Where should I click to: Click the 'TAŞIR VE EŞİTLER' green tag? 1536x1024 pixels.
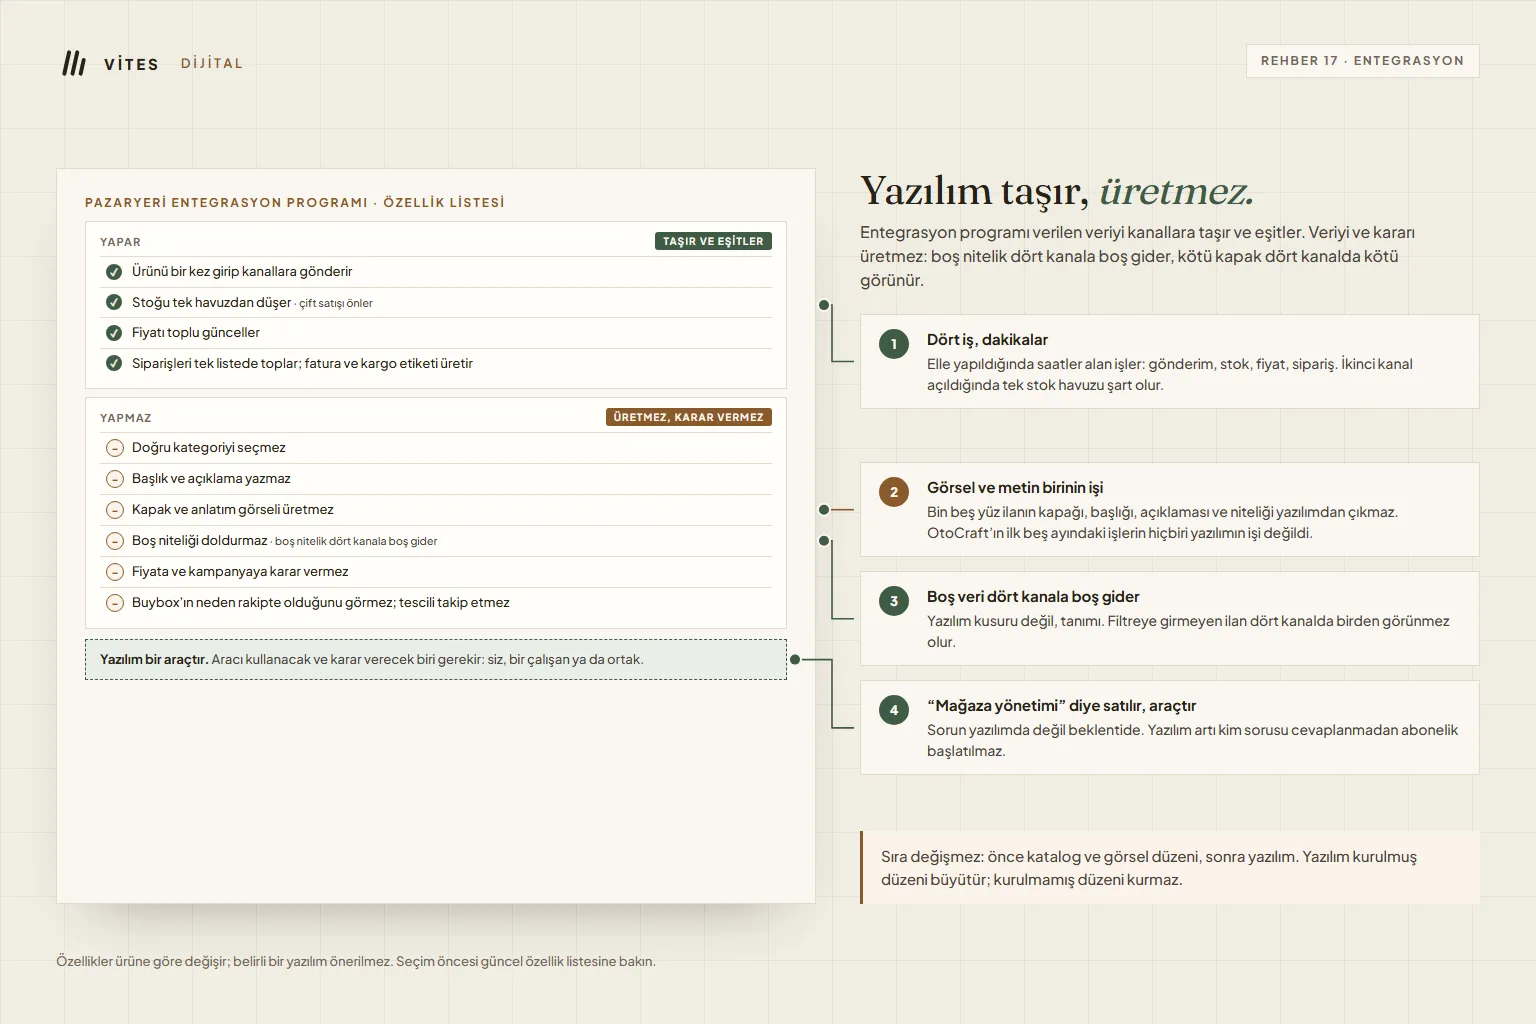click(713, 241)
